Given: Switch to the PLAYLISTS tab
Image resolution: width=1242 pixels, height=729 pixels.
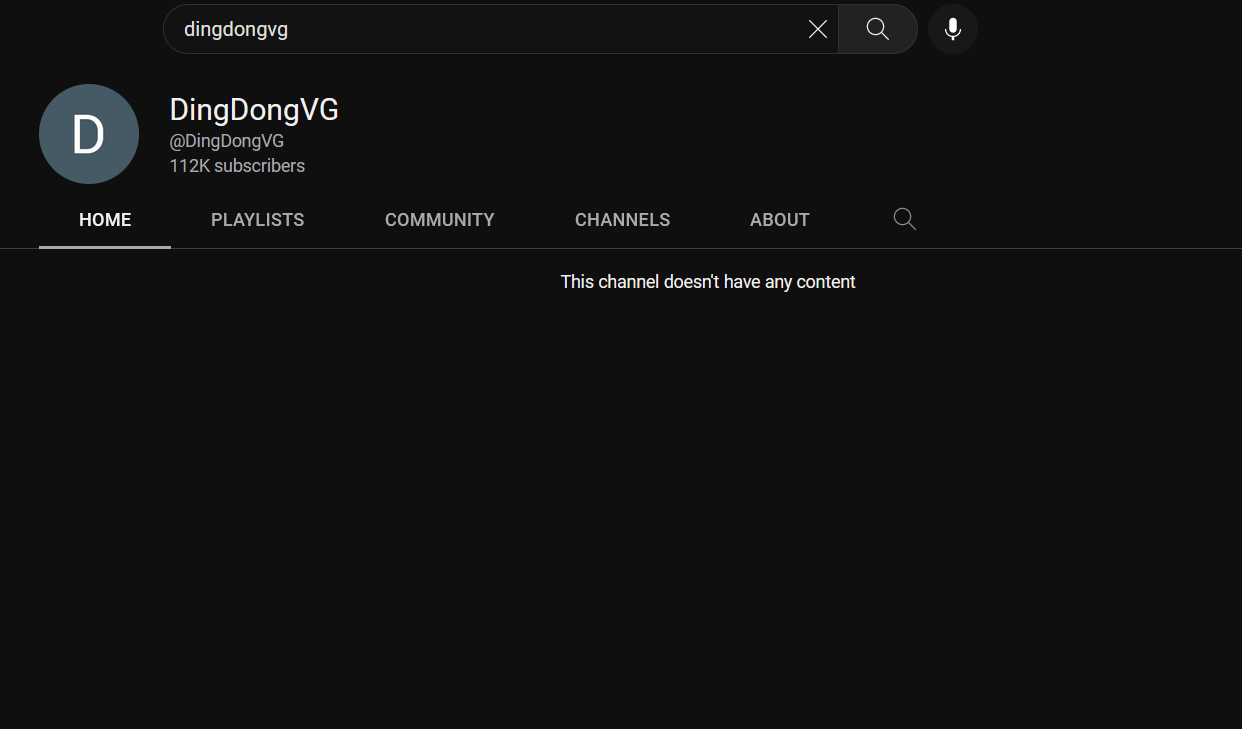Looking at the screenshot, I should click(x=258, y=220).
